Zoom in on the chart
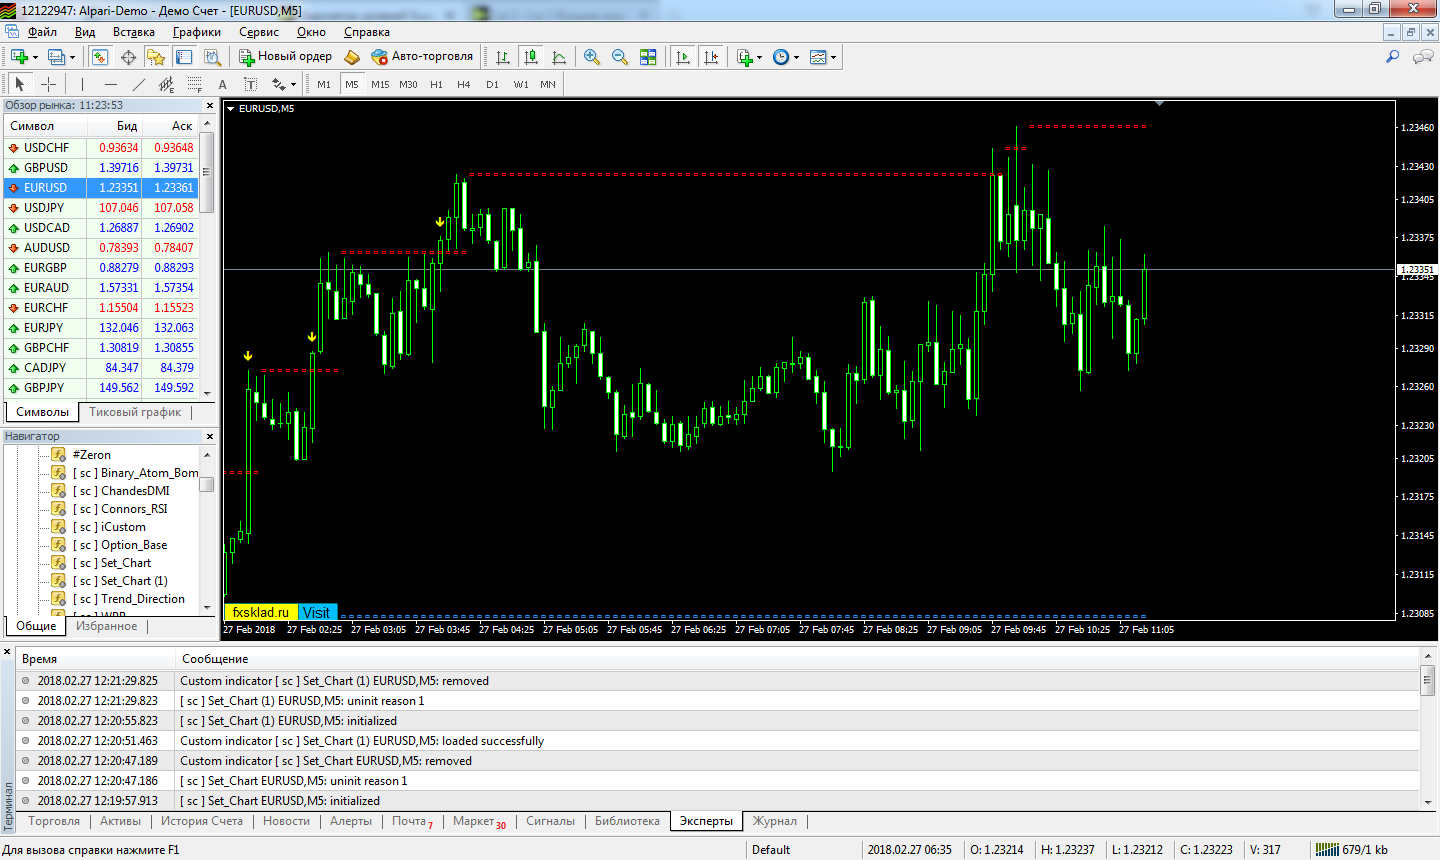 592,57
